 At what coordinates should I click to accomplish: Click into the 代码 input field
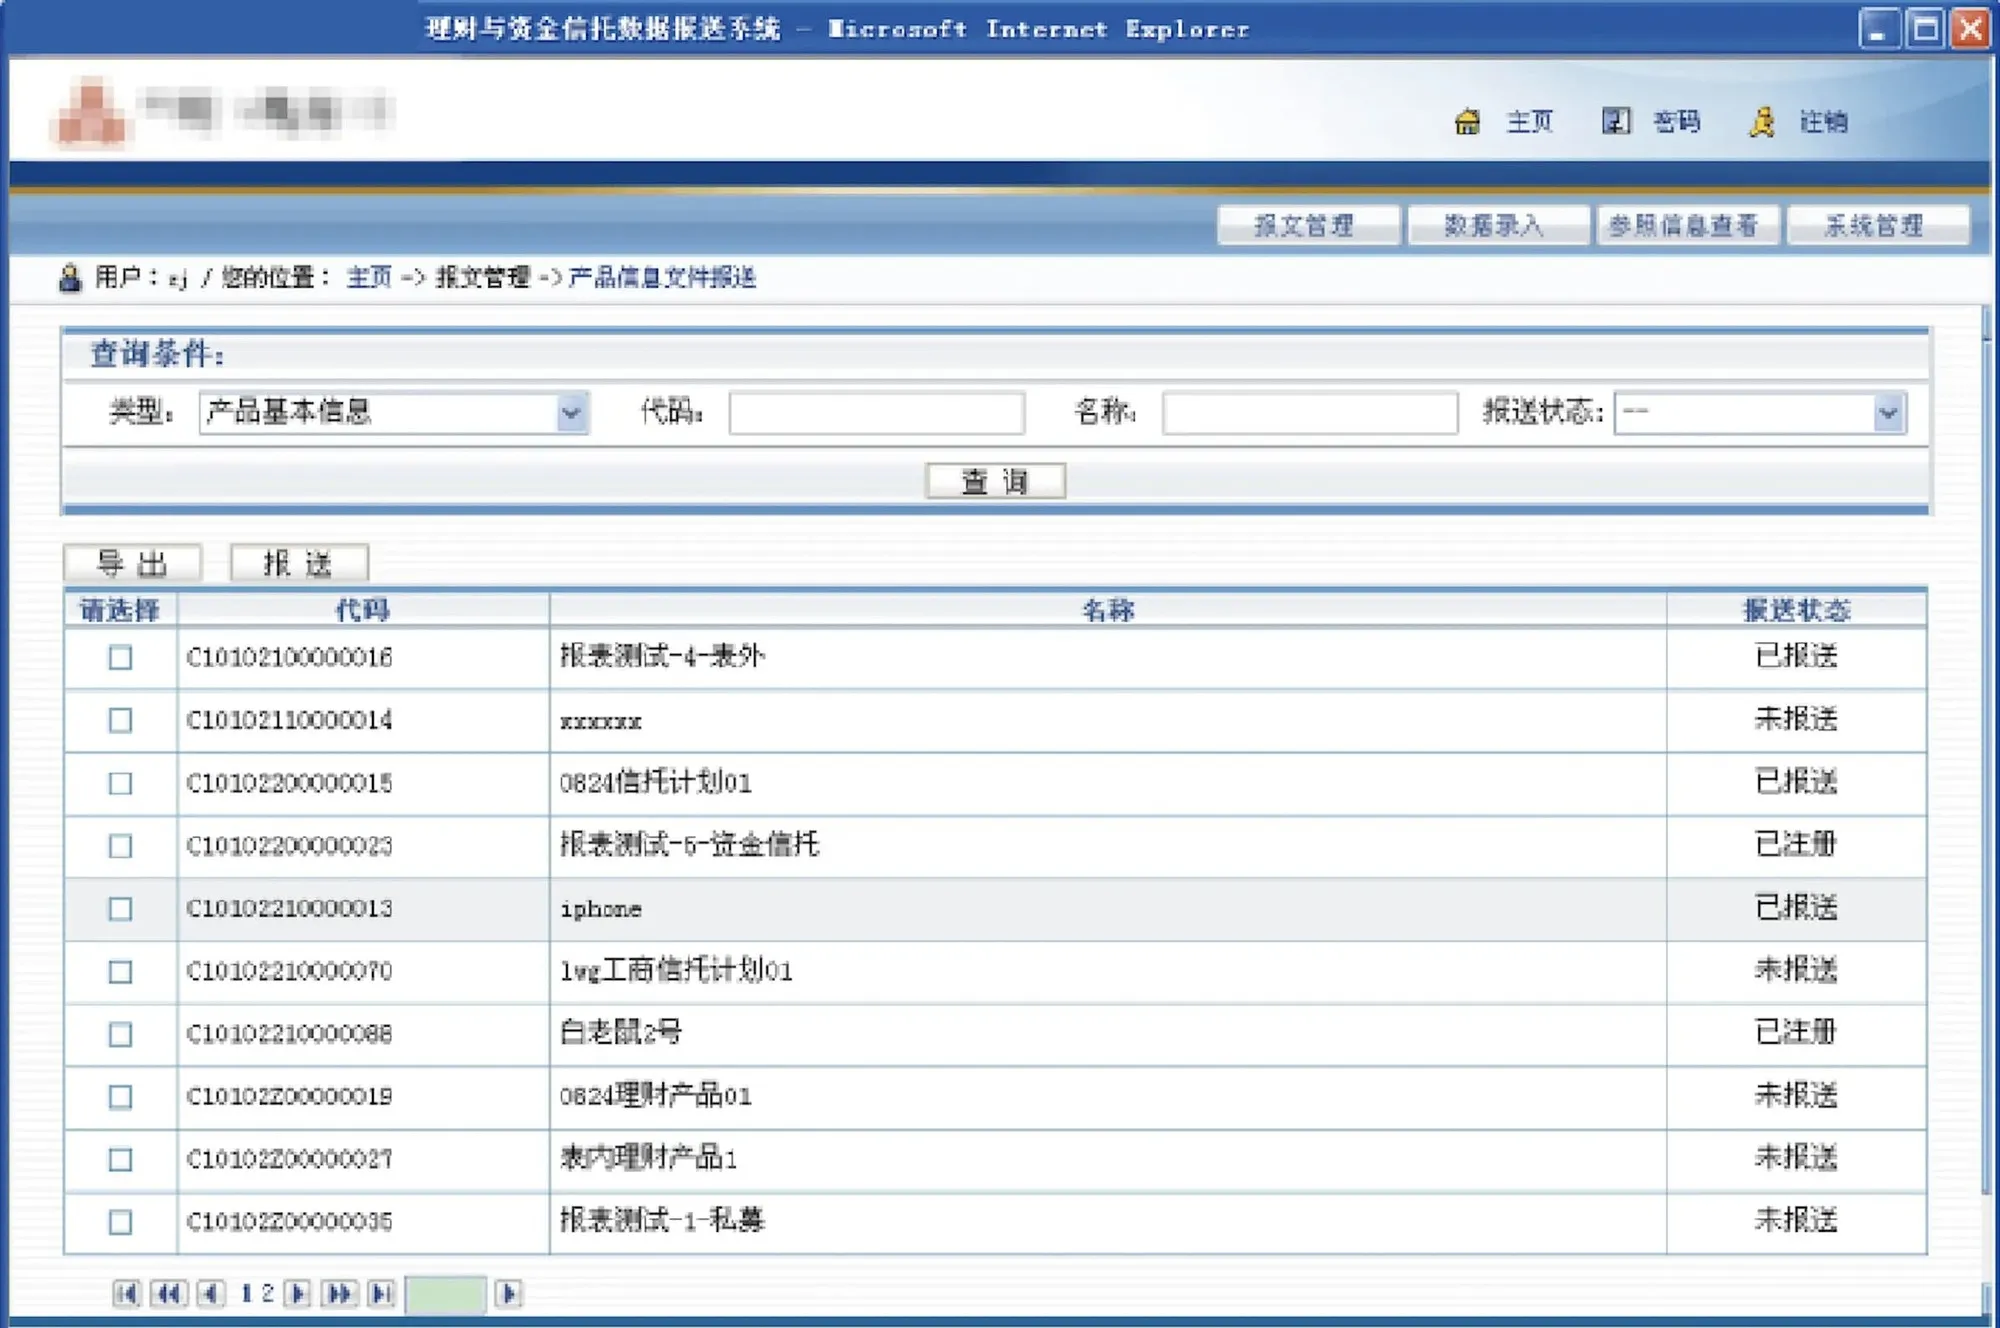coord(876,412)
